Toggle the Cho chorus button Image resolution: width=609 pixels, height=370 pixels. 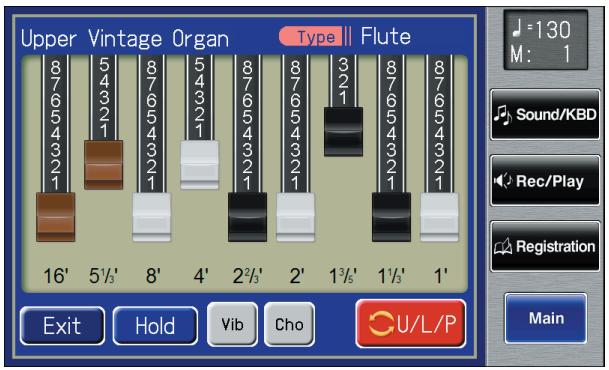[289, 324]
